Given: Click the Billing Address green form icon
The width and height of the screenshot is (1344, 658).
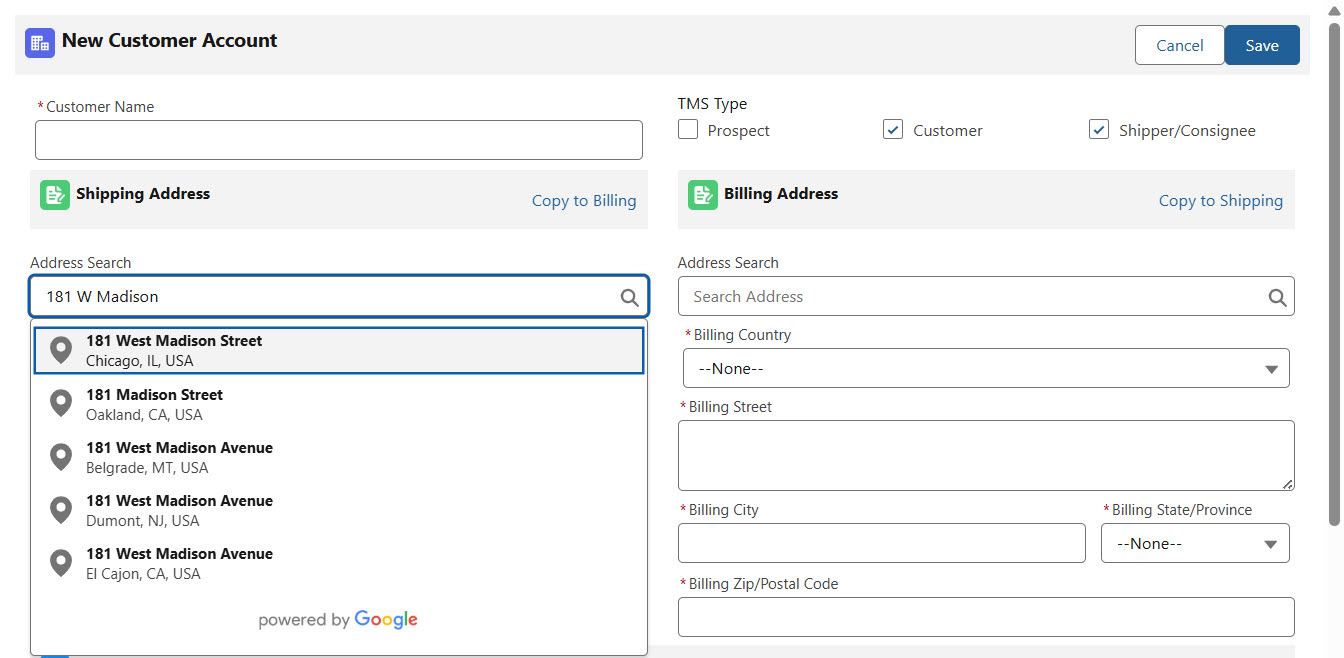Looking at the screenshot, I should click(703, 195).
